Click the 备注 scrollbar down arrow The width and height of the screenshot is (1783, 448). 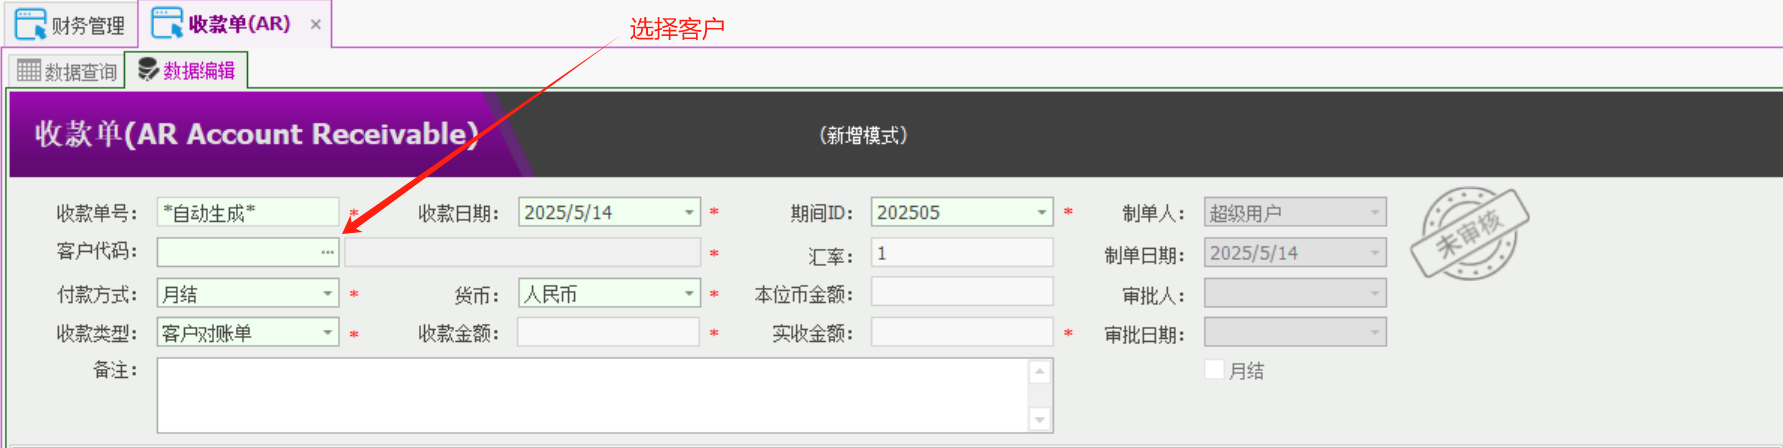tap(1040, 420)
